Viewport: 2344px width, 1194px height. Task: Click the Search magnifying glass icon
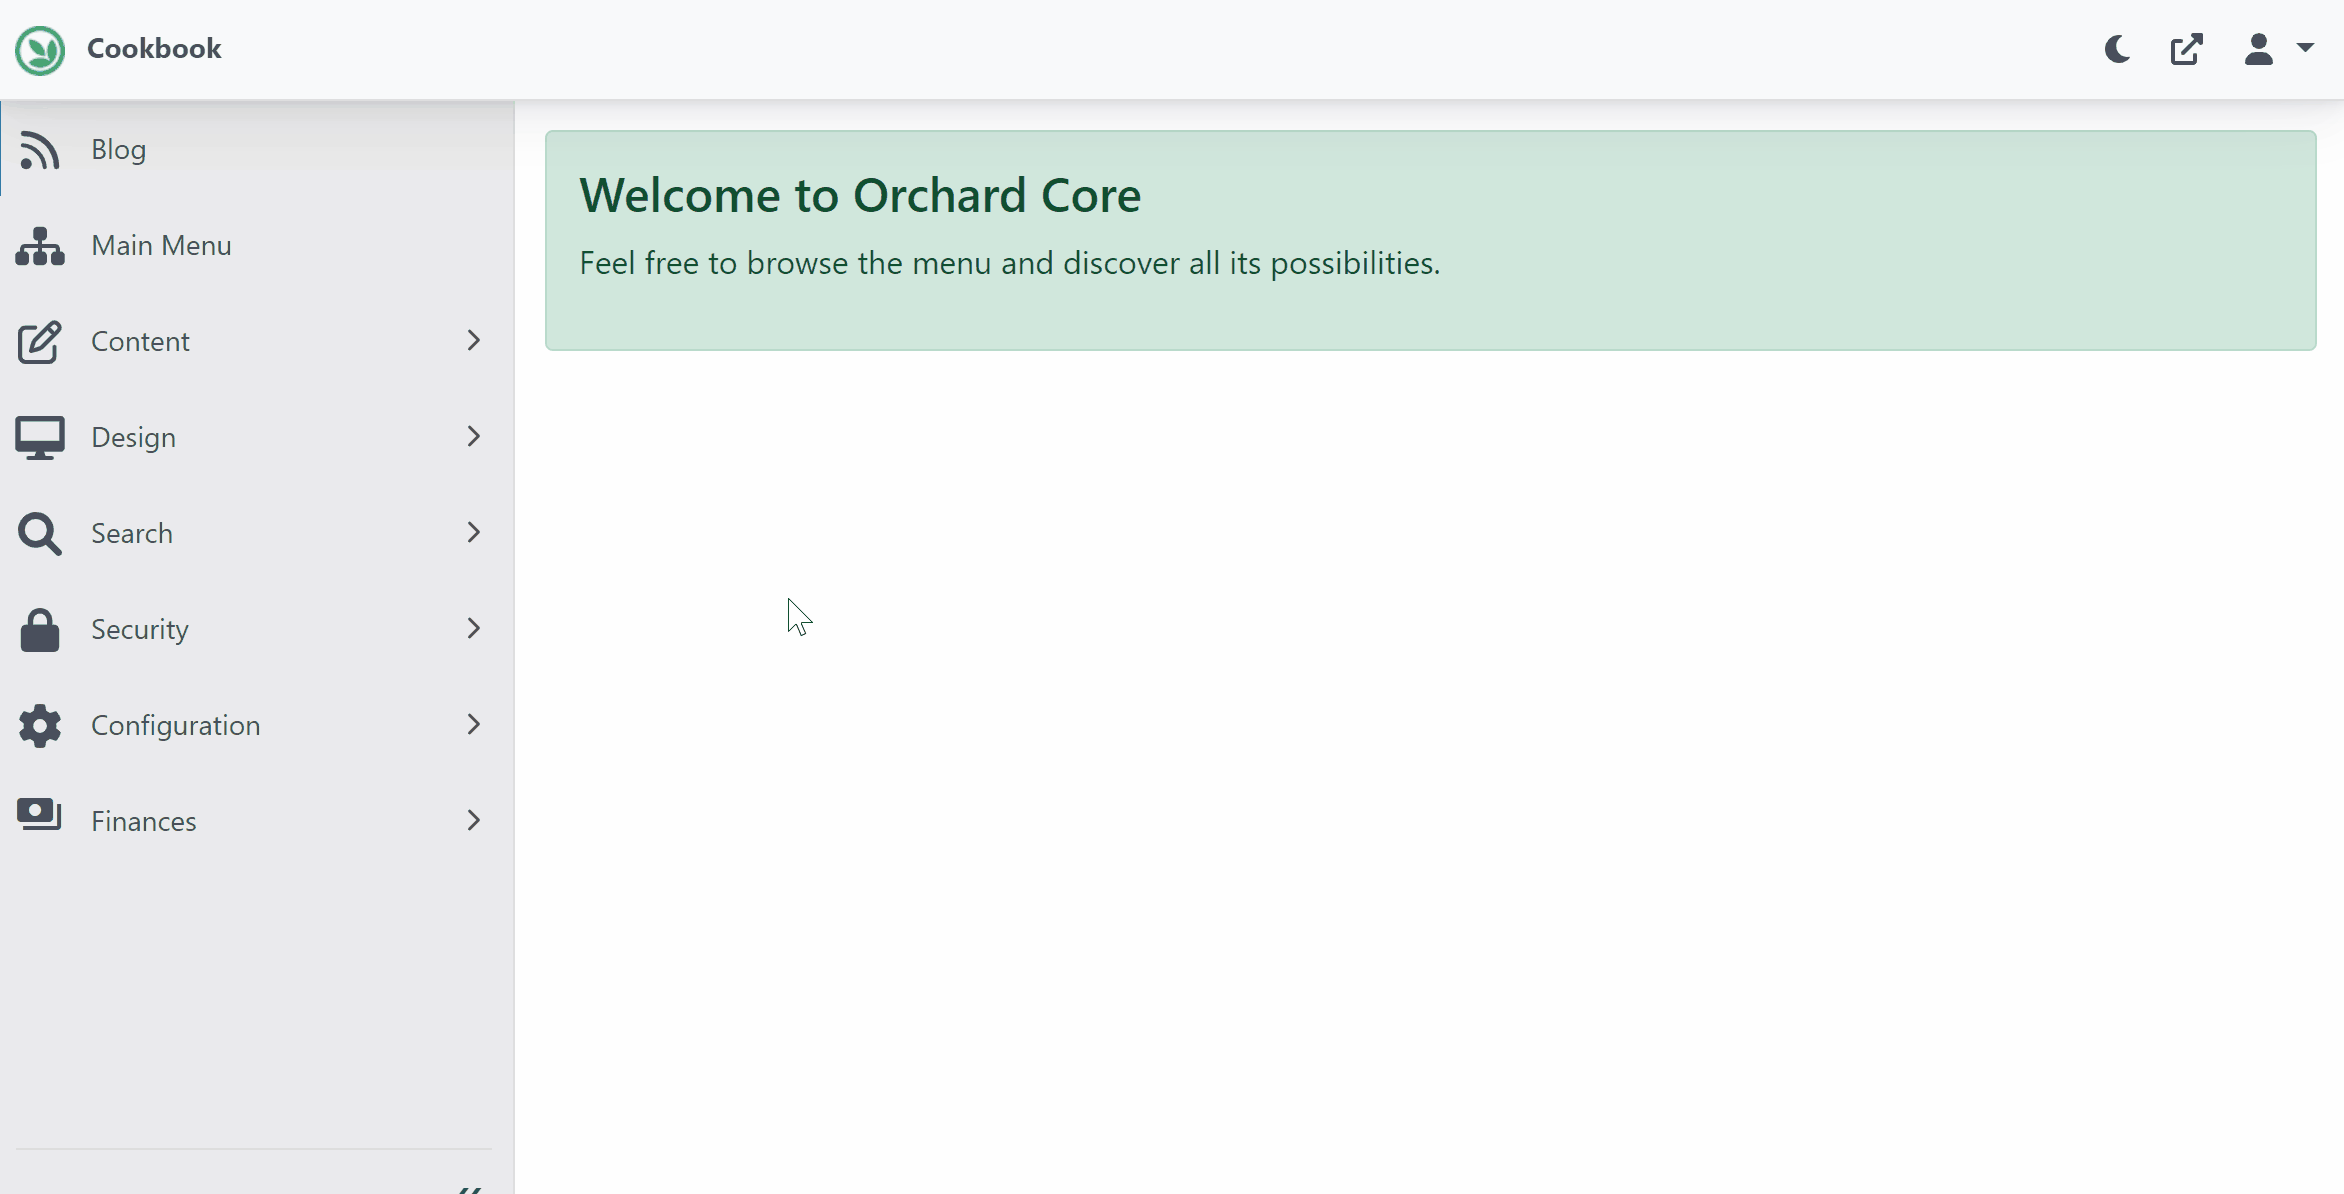[37, 532]
